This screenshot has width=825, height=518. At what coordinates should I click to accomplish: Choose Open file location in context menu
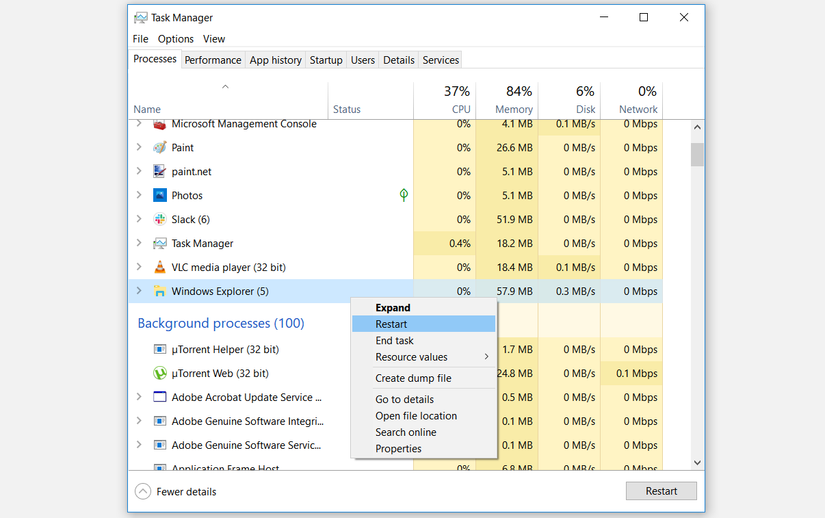pyautogui.click(x=424, y=415)
